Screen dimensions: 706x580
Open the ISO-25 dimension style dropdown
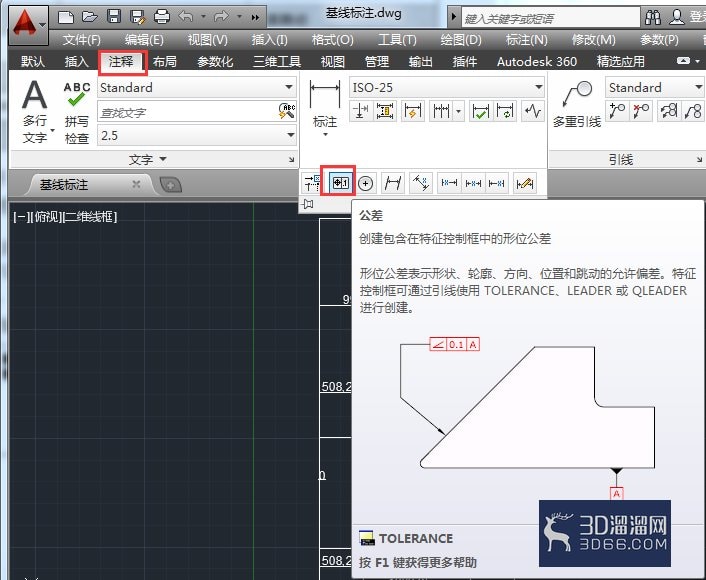pyautogui.click(x=447, y=87)
